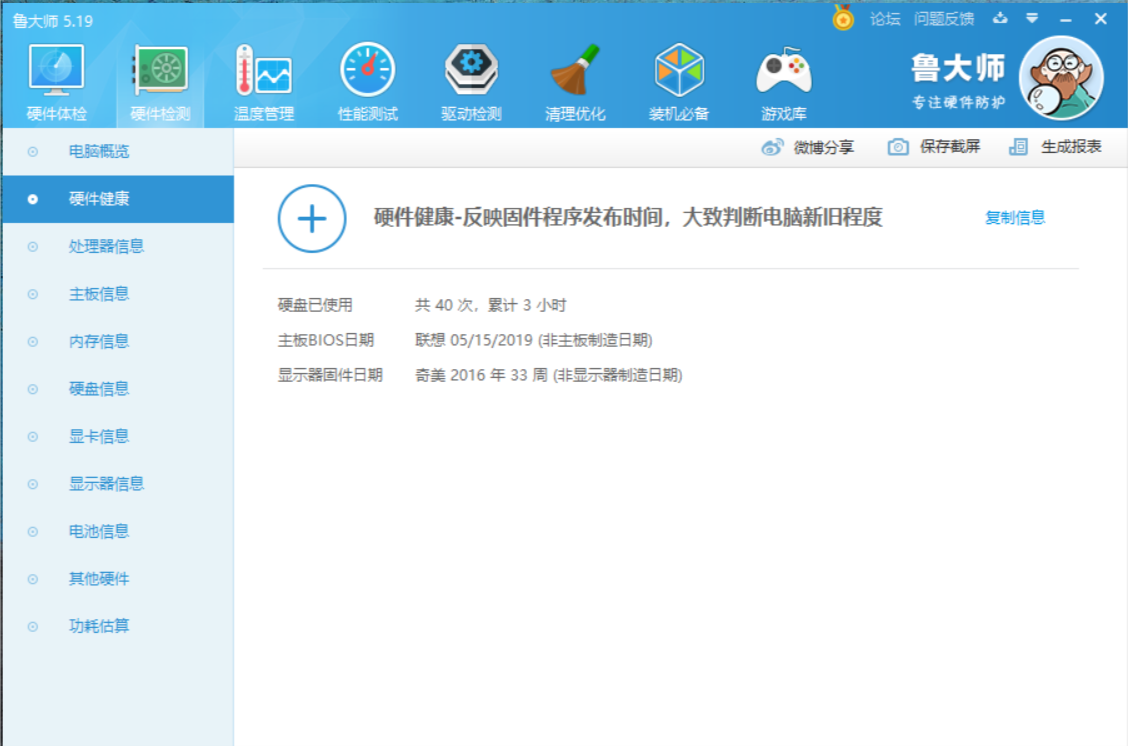
Task: Click the bullet icon beside 处理器信息
Action: click(x=32, y=247)
